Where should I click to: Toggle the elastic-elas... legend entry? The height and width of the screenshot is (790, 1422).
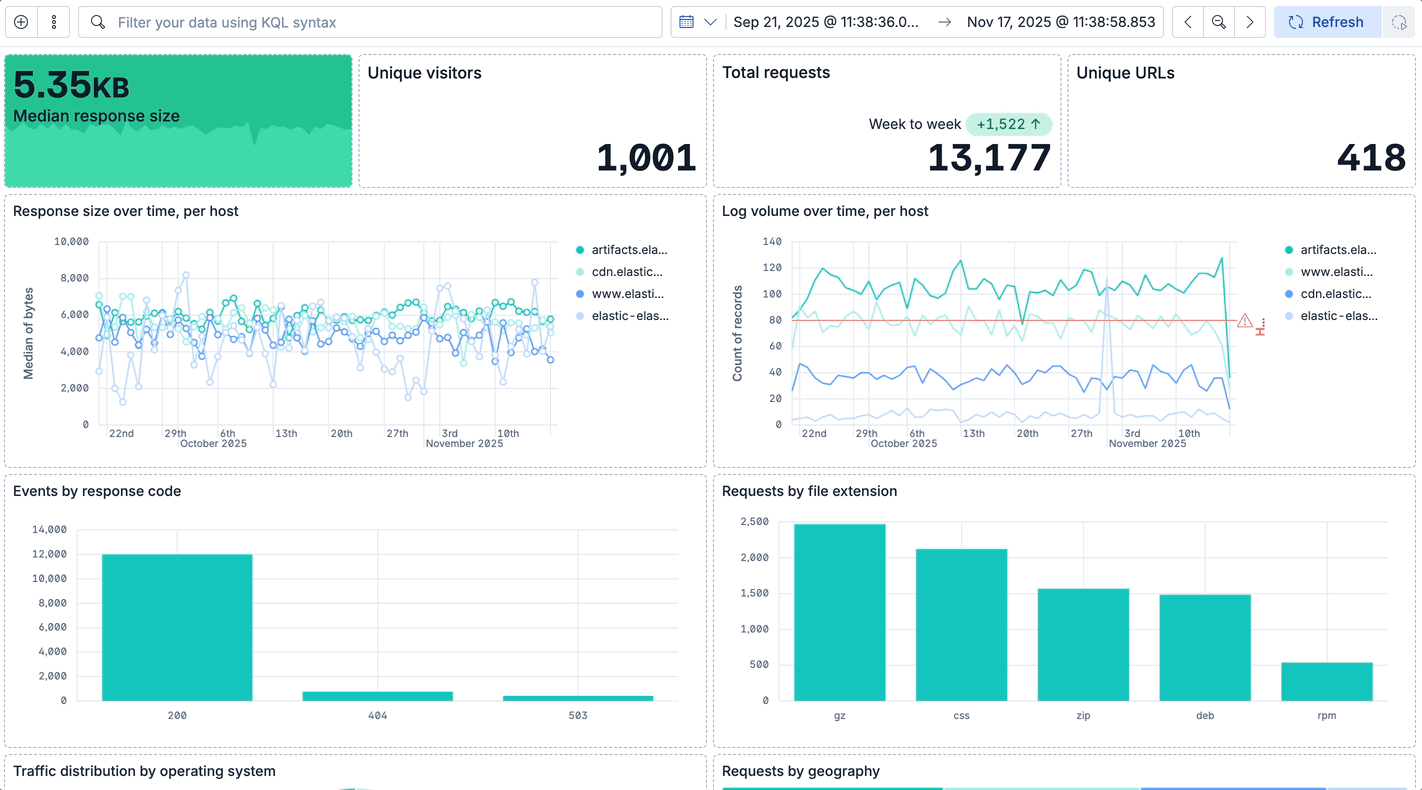click(x=630, y=315)
